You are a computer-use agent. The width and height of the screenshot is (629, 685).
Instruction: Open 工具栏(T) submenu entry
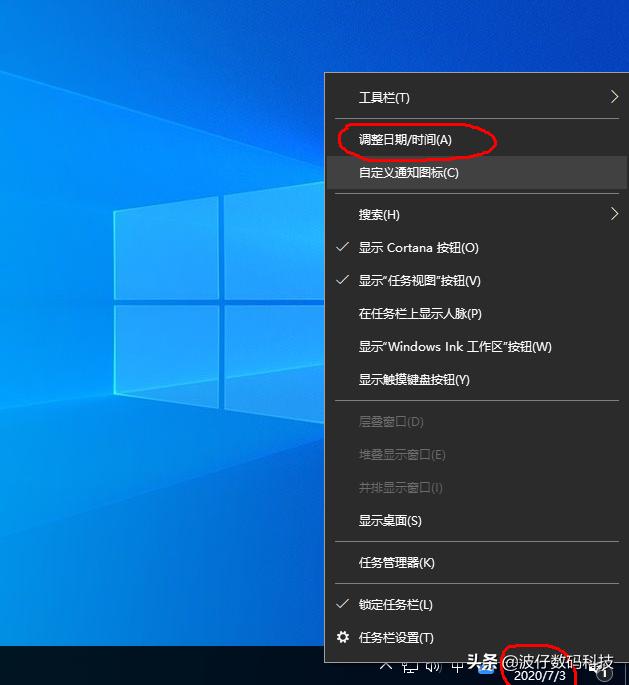point(476,97)
